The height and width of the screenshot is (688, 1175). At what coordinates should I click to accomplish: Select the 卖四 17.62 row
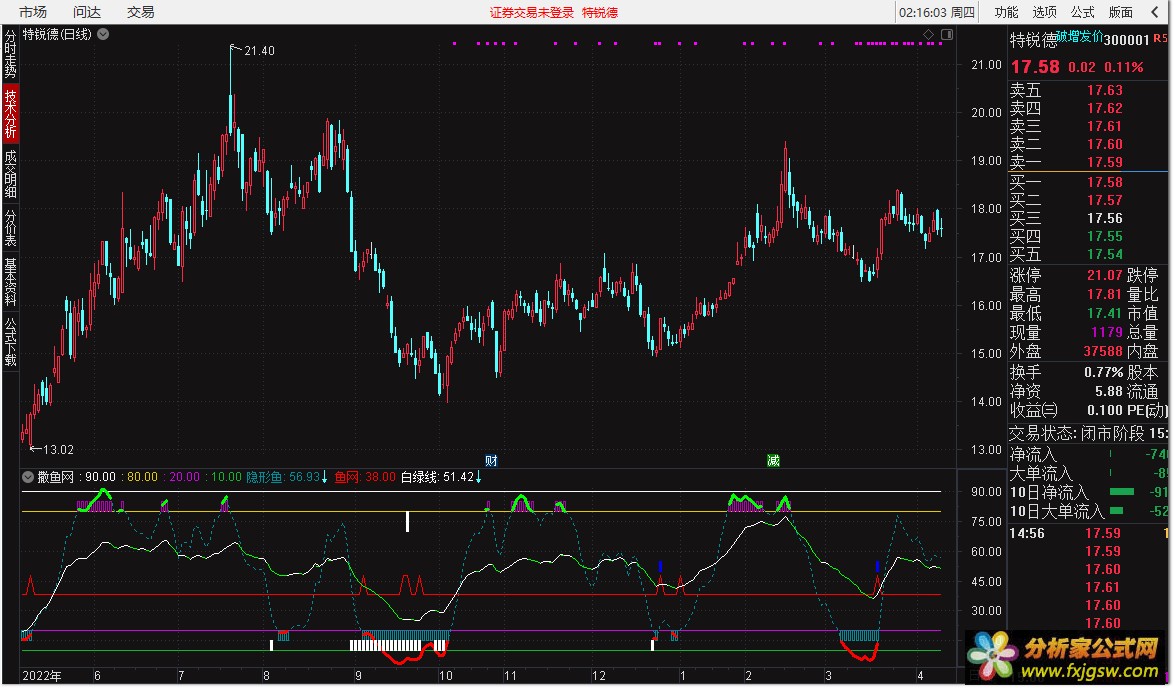[1088, 108]
